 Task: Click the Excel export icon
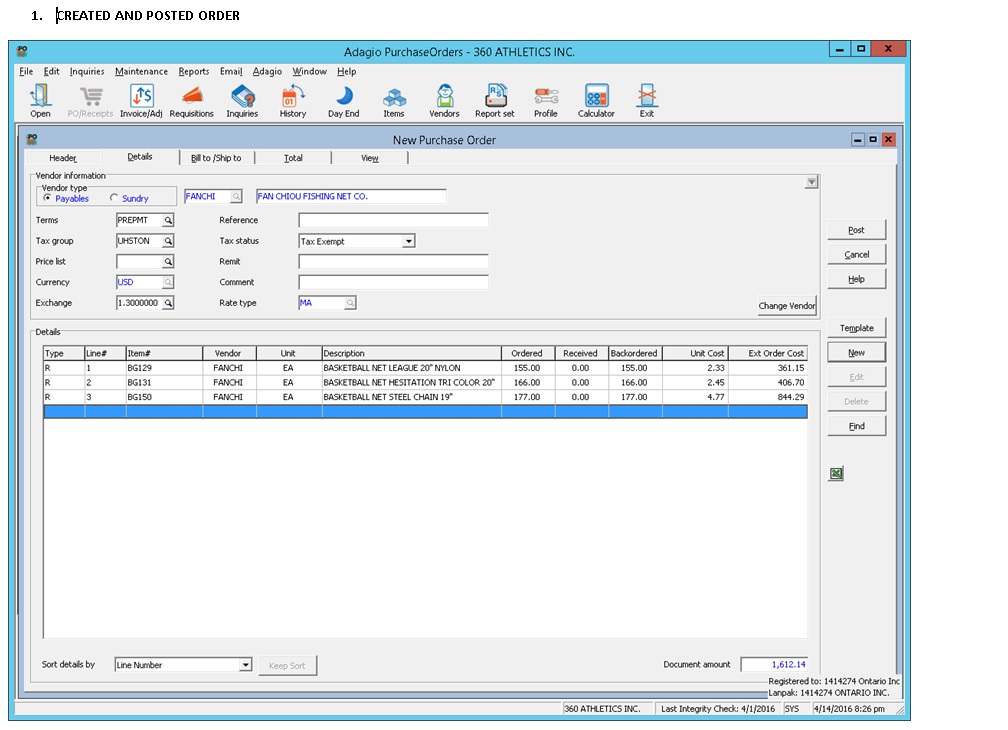pos(836,474)
